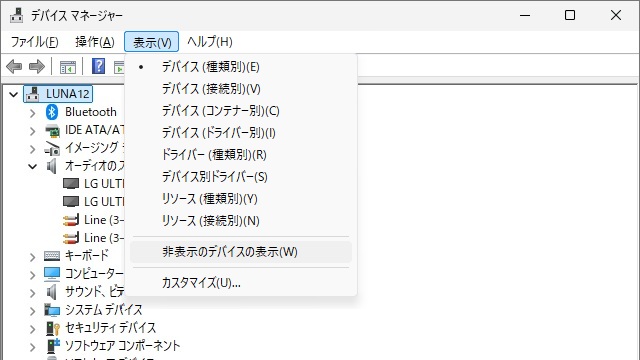Toggle 非表示のデバイスの表示(W)
640x360 pixels.
241,252
